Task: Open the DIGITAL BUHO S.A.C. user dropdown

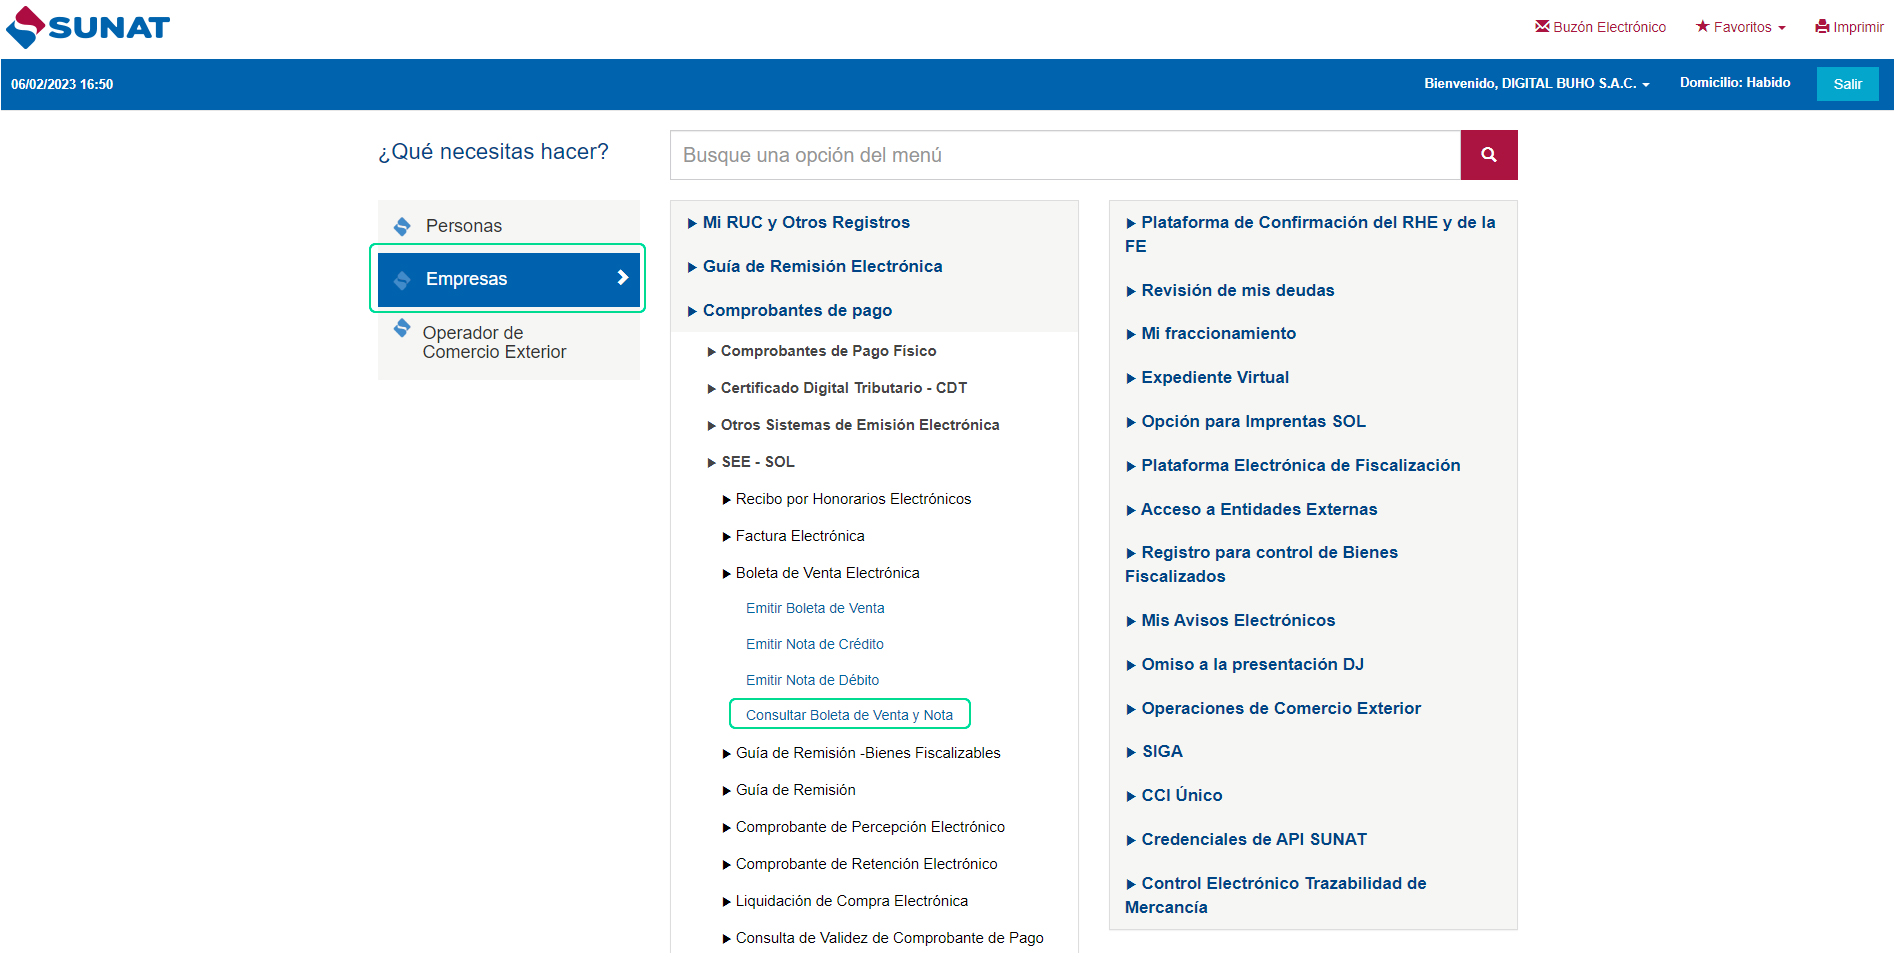Action: 1536,84
